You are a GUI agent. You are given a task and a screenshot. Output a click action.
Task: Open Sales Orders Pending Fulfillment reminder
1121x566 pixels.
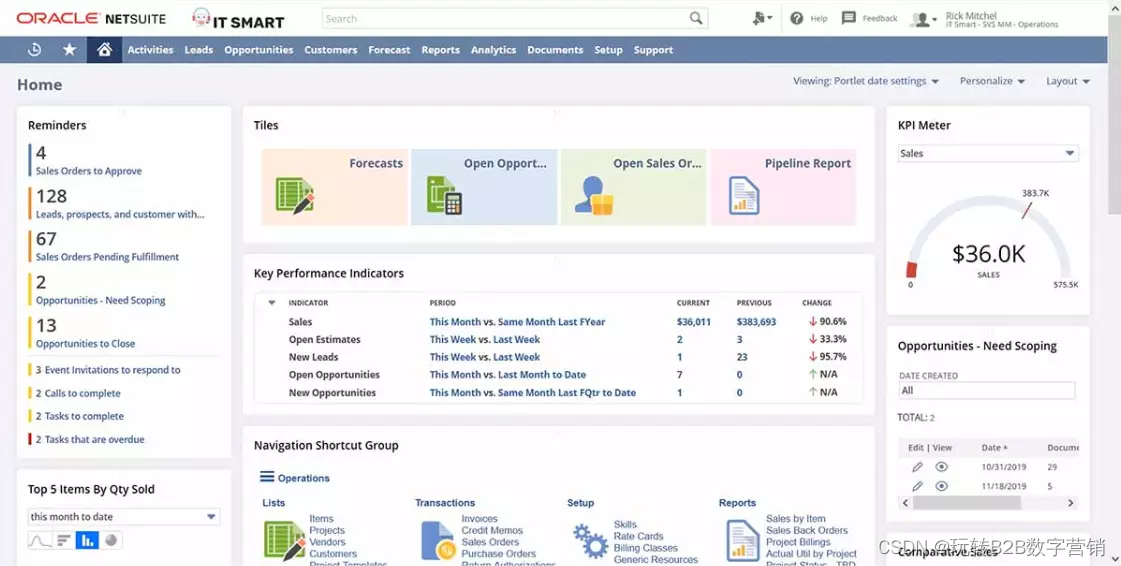point(107,257)
